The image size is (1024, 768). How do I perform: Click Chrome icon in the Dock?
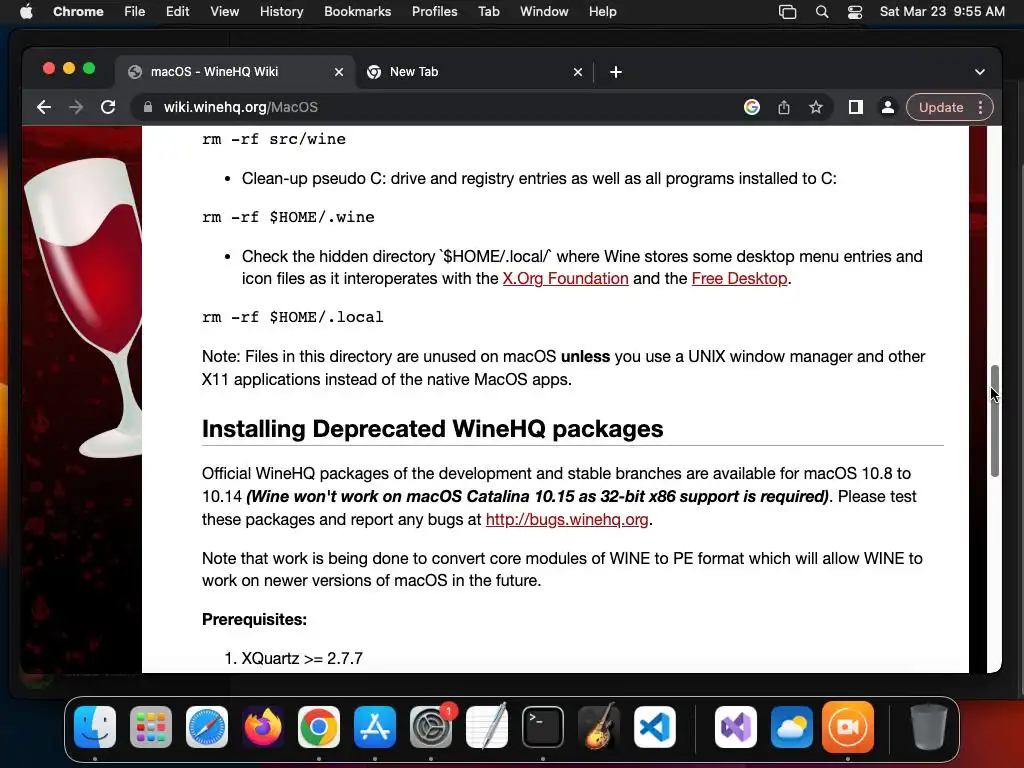[319, 727]
